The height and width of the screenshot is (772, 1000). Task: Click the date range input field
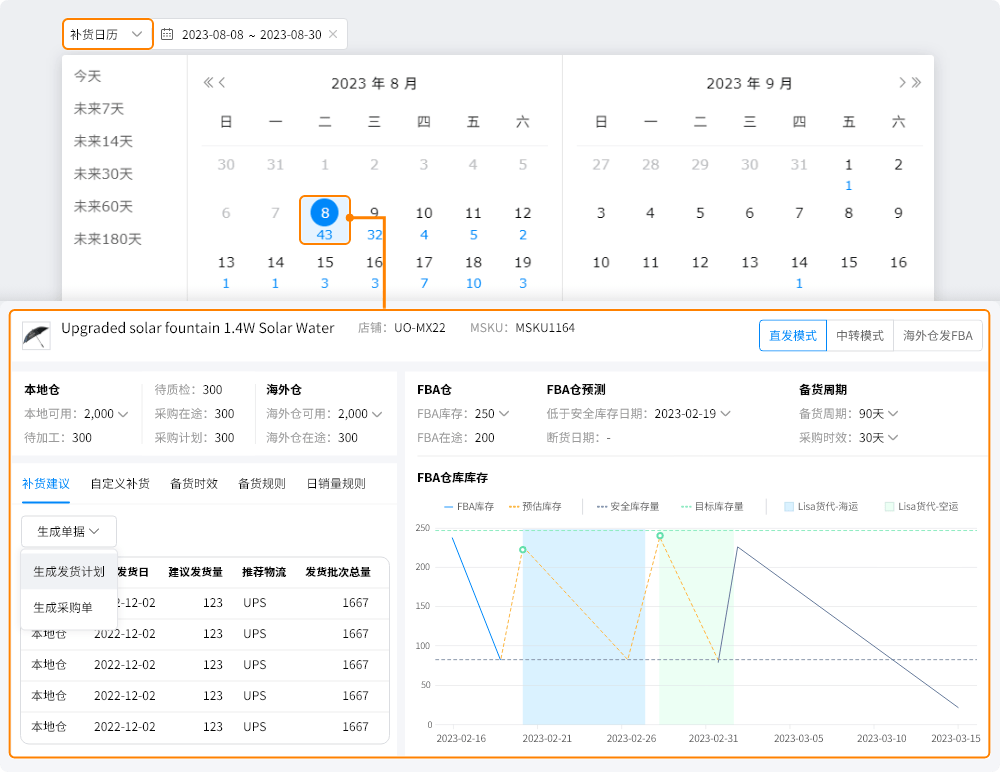coord(251,34)
